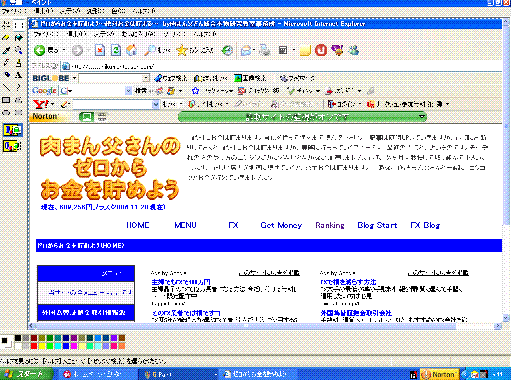The width and height of the screenshot is (512, 380).
Task: Choose the Rounded Rectangle tool in Paint
Action: click(19, 112)
